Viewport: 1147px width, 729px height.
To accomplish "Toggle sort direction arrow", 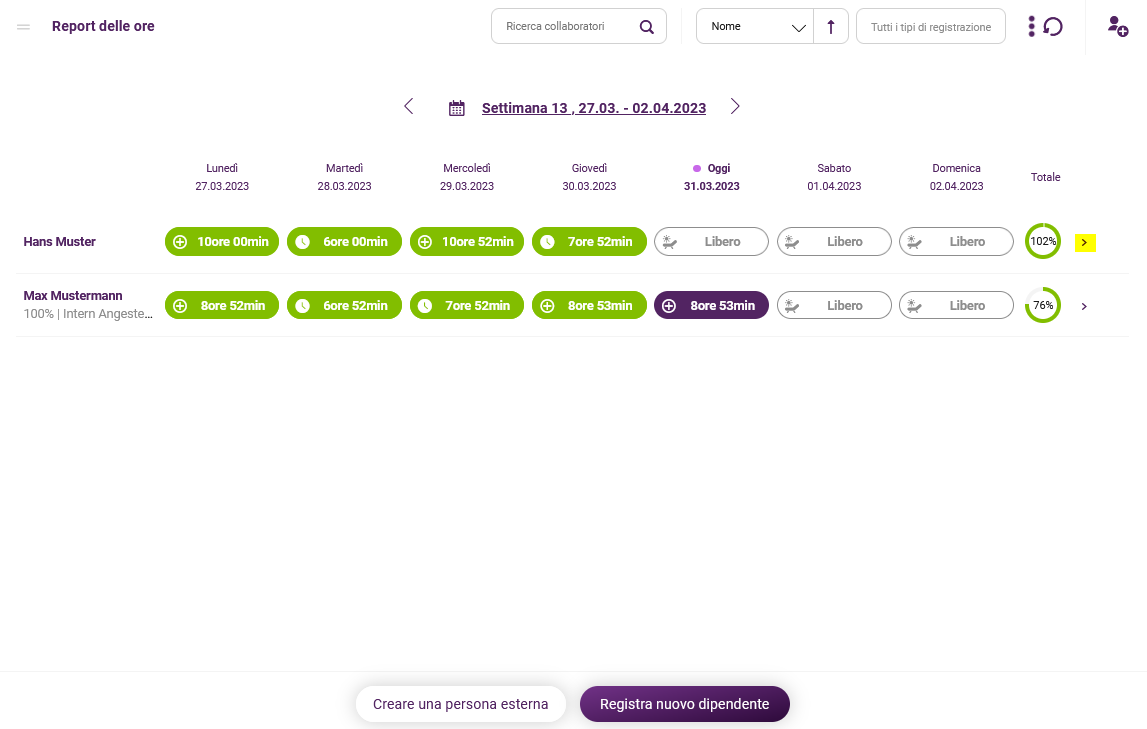I will point(831,26).
